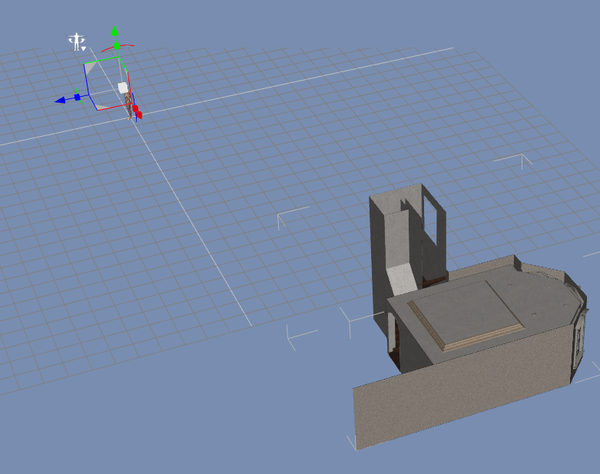The height and width of the screenshot is (474, 600).
Task: Open the dropdown arrow beside figure icon
Action: [83, 49]
